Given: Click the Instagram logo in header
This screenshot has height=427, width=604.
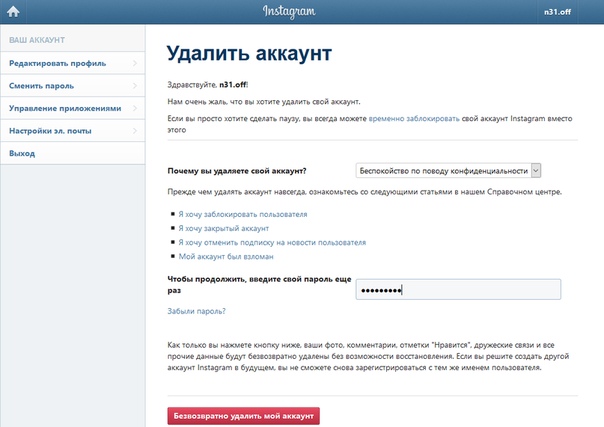Looking at the screenshot, I should click(289, 12).
